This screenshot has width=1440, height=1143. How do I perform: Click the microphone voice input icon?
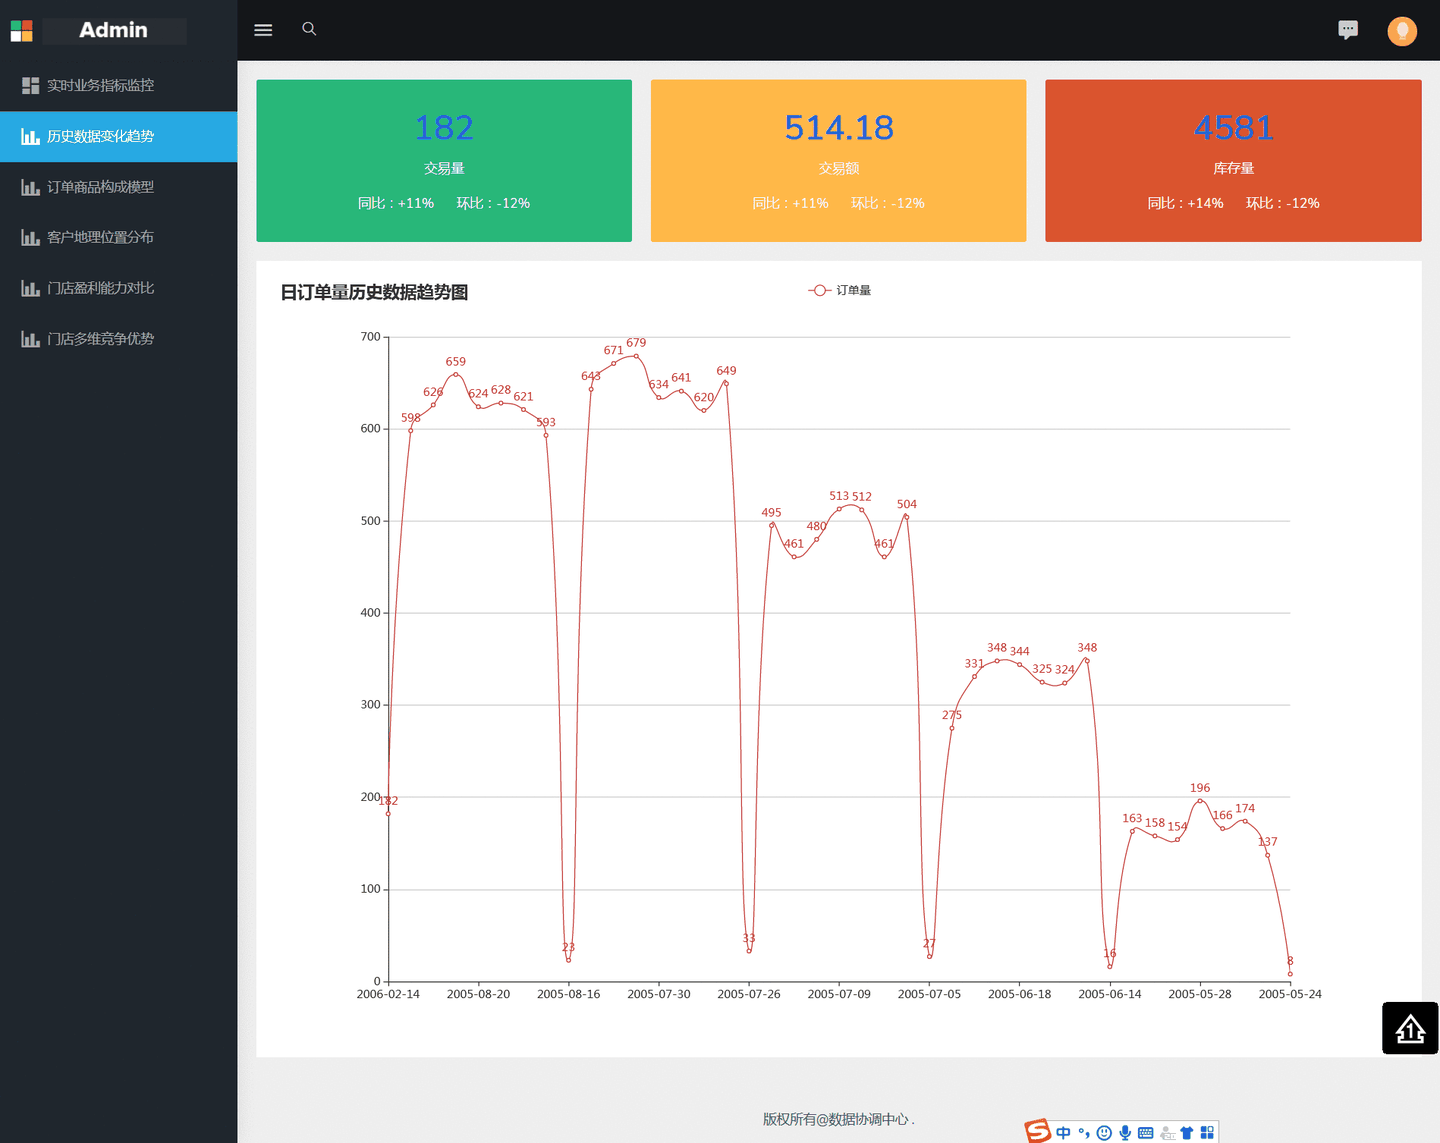(x=1125, y=1133)
